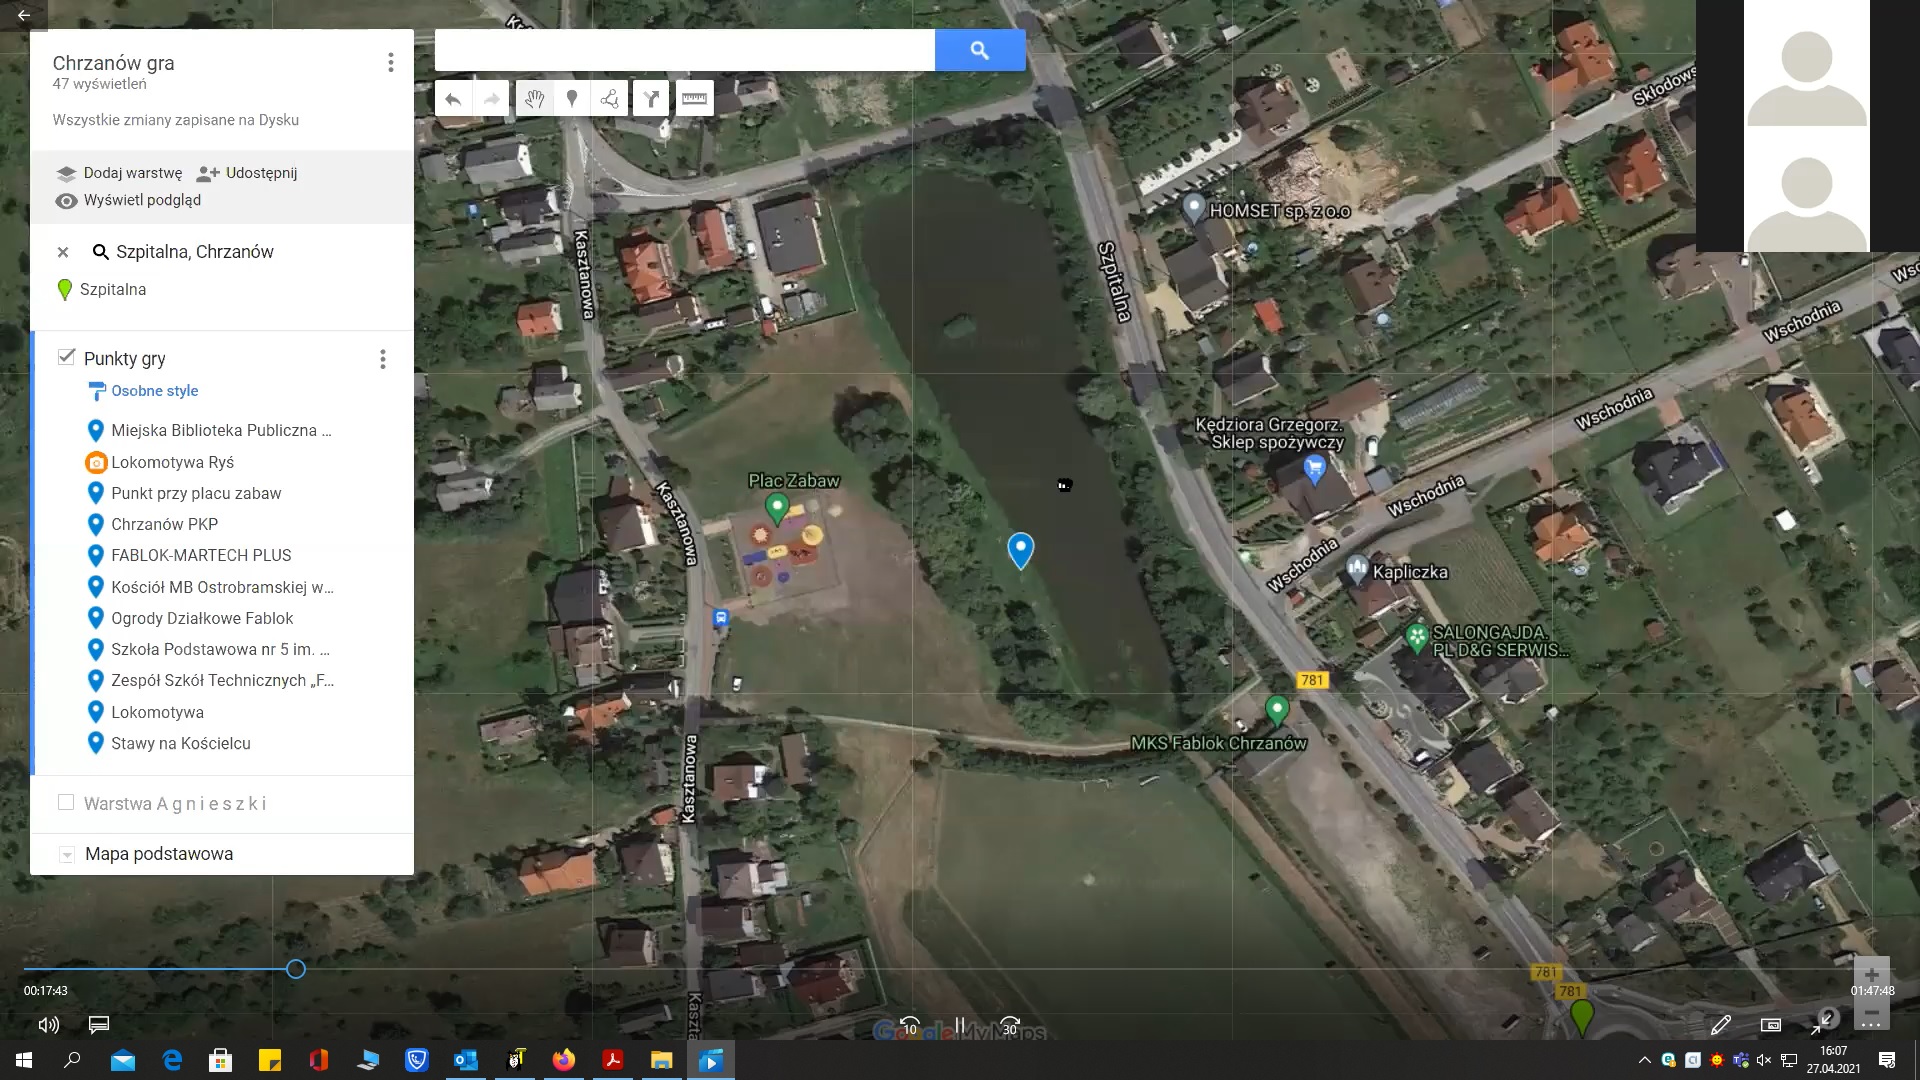Screen dimensions: 1920x1080
Task: Click the bus stop icon near Kasztanowa
Action: click(720, 618)
